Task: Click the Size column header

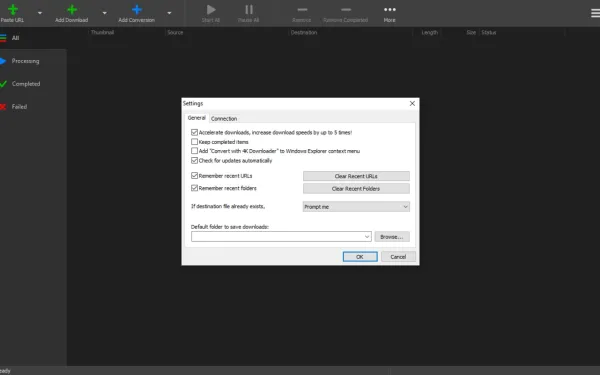Action: click(x=471, y=33)
